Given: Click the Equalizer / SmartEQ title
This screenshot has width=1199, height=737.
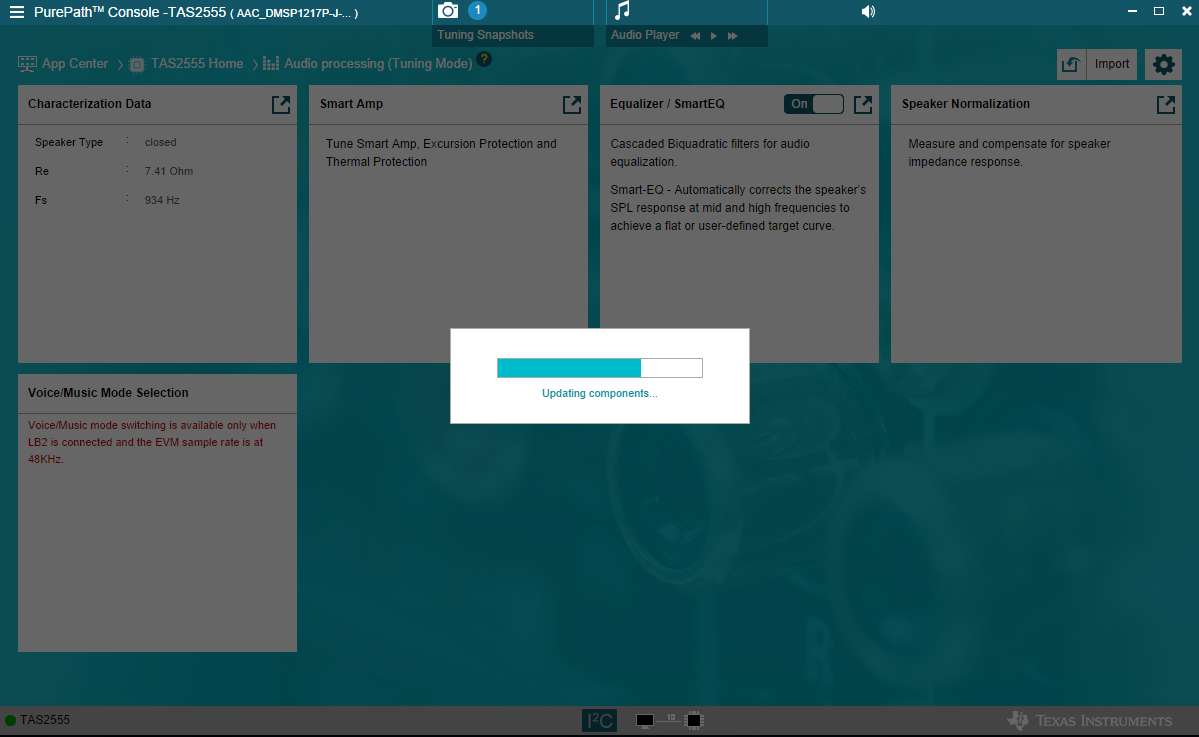Looking at the screenshot, I should (x=667, y=104).
